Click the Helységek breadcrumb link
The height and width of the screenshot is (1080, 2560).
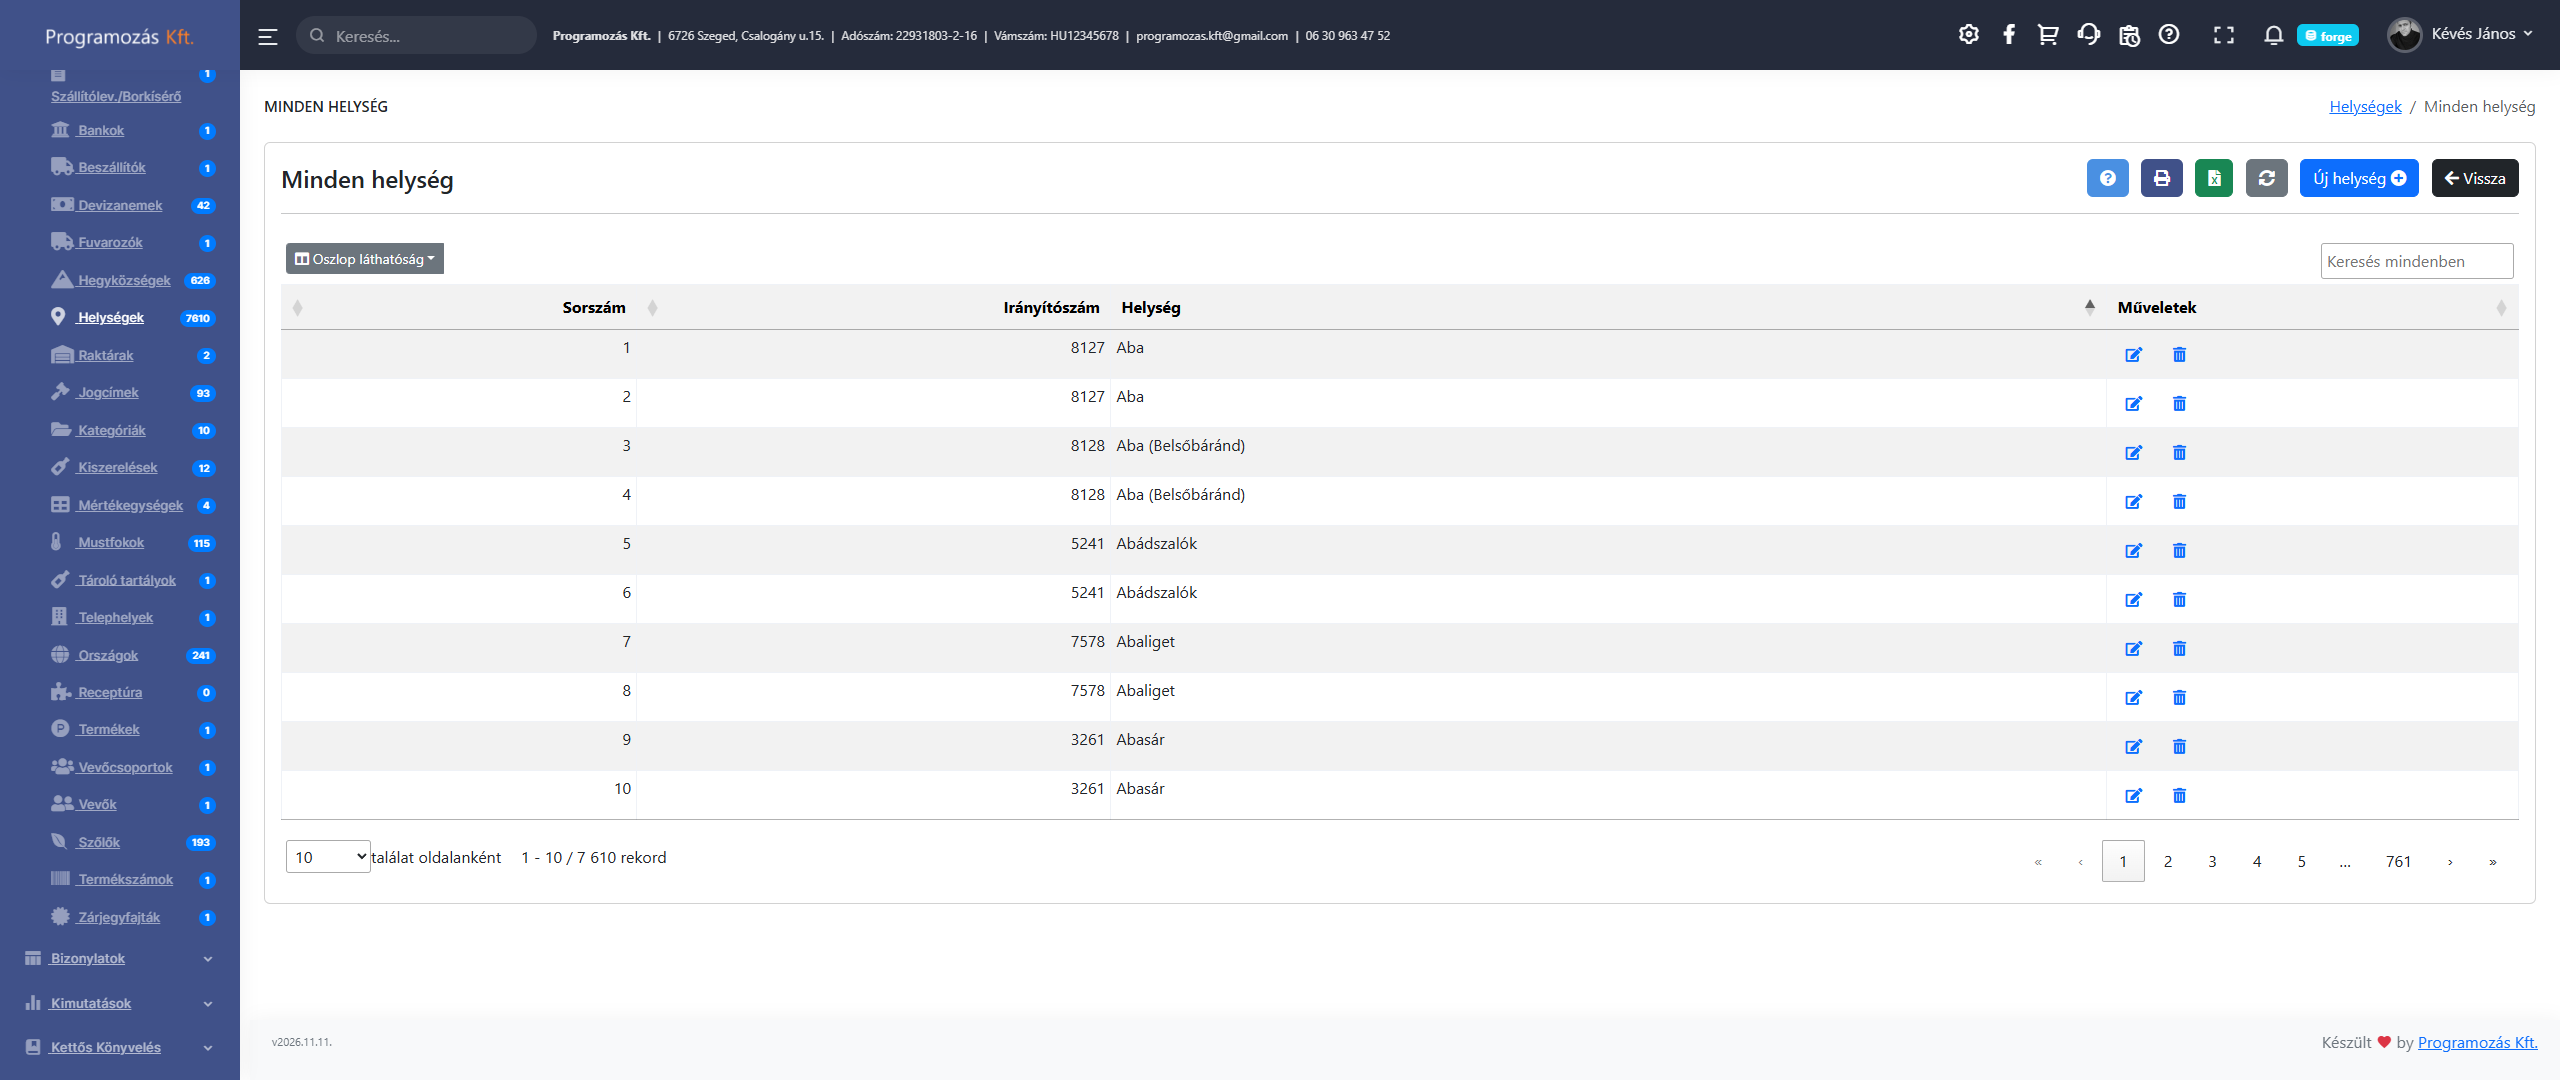[x=2364, y=107]
